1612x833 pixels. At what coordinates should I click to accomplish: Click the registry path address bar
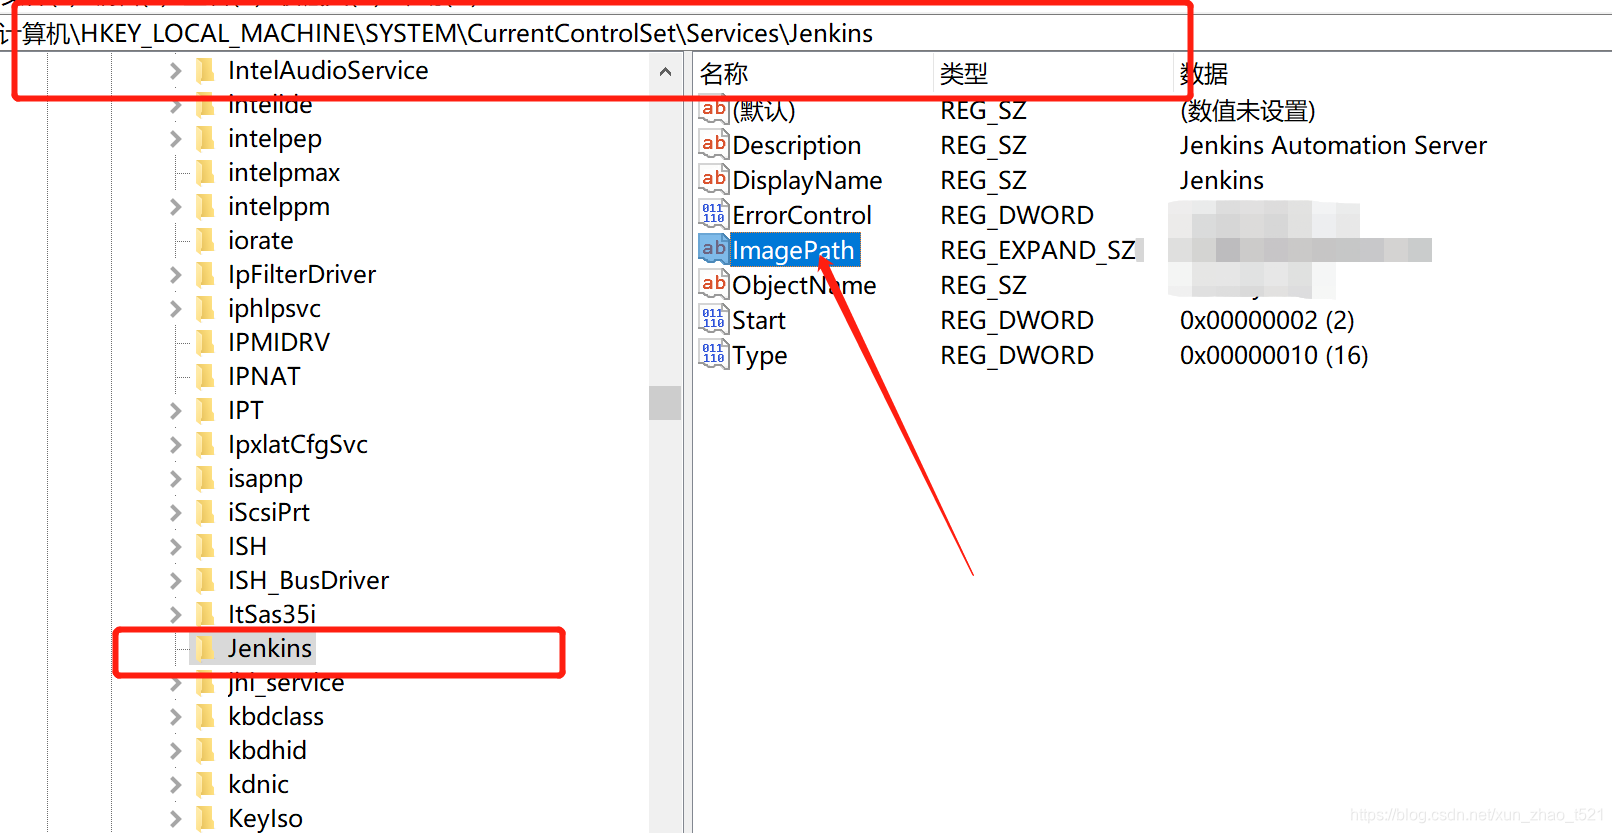(x=805, y=33)
